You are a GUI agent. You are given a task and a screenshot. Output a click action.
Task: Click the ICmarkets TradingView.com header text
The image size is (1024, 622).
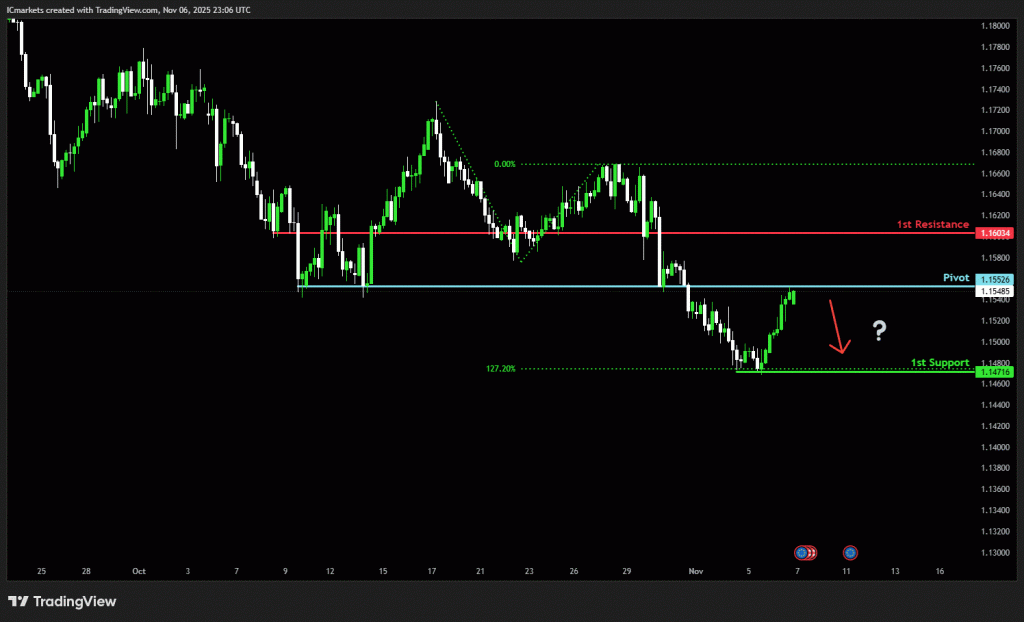tap(128, 9)
